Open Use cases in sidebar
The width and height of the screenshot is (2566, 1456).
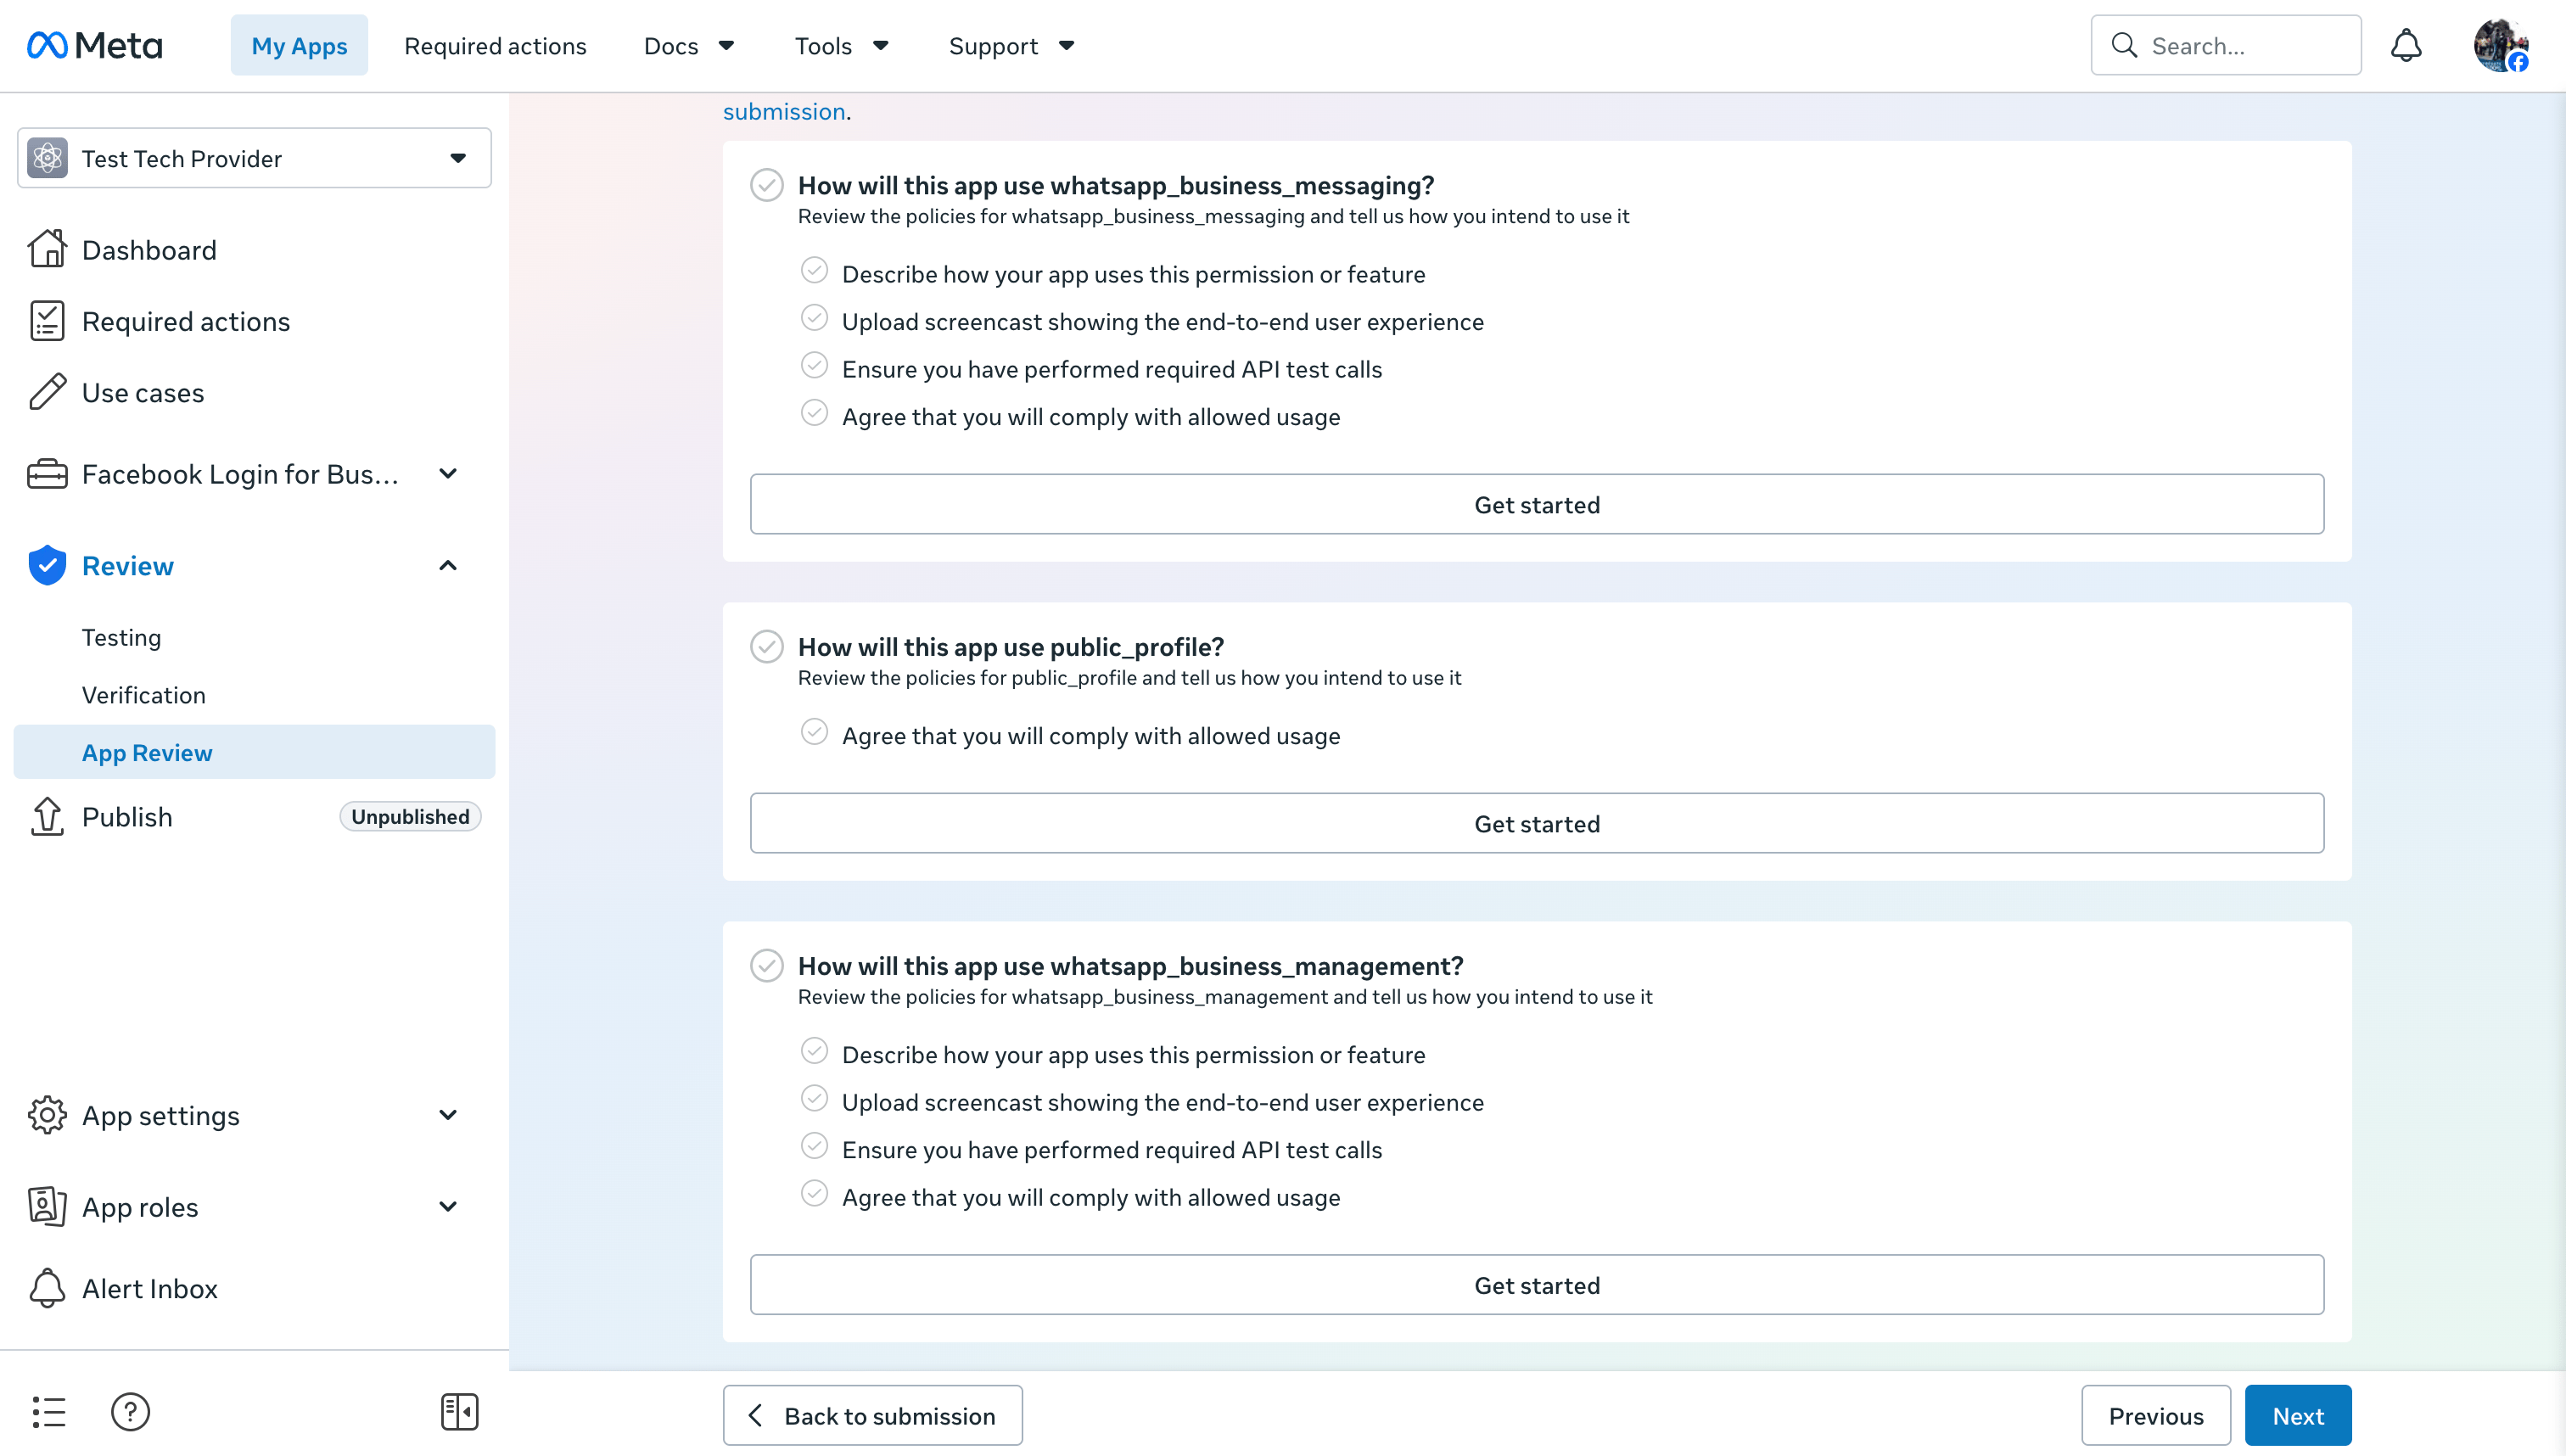point(143,392)
